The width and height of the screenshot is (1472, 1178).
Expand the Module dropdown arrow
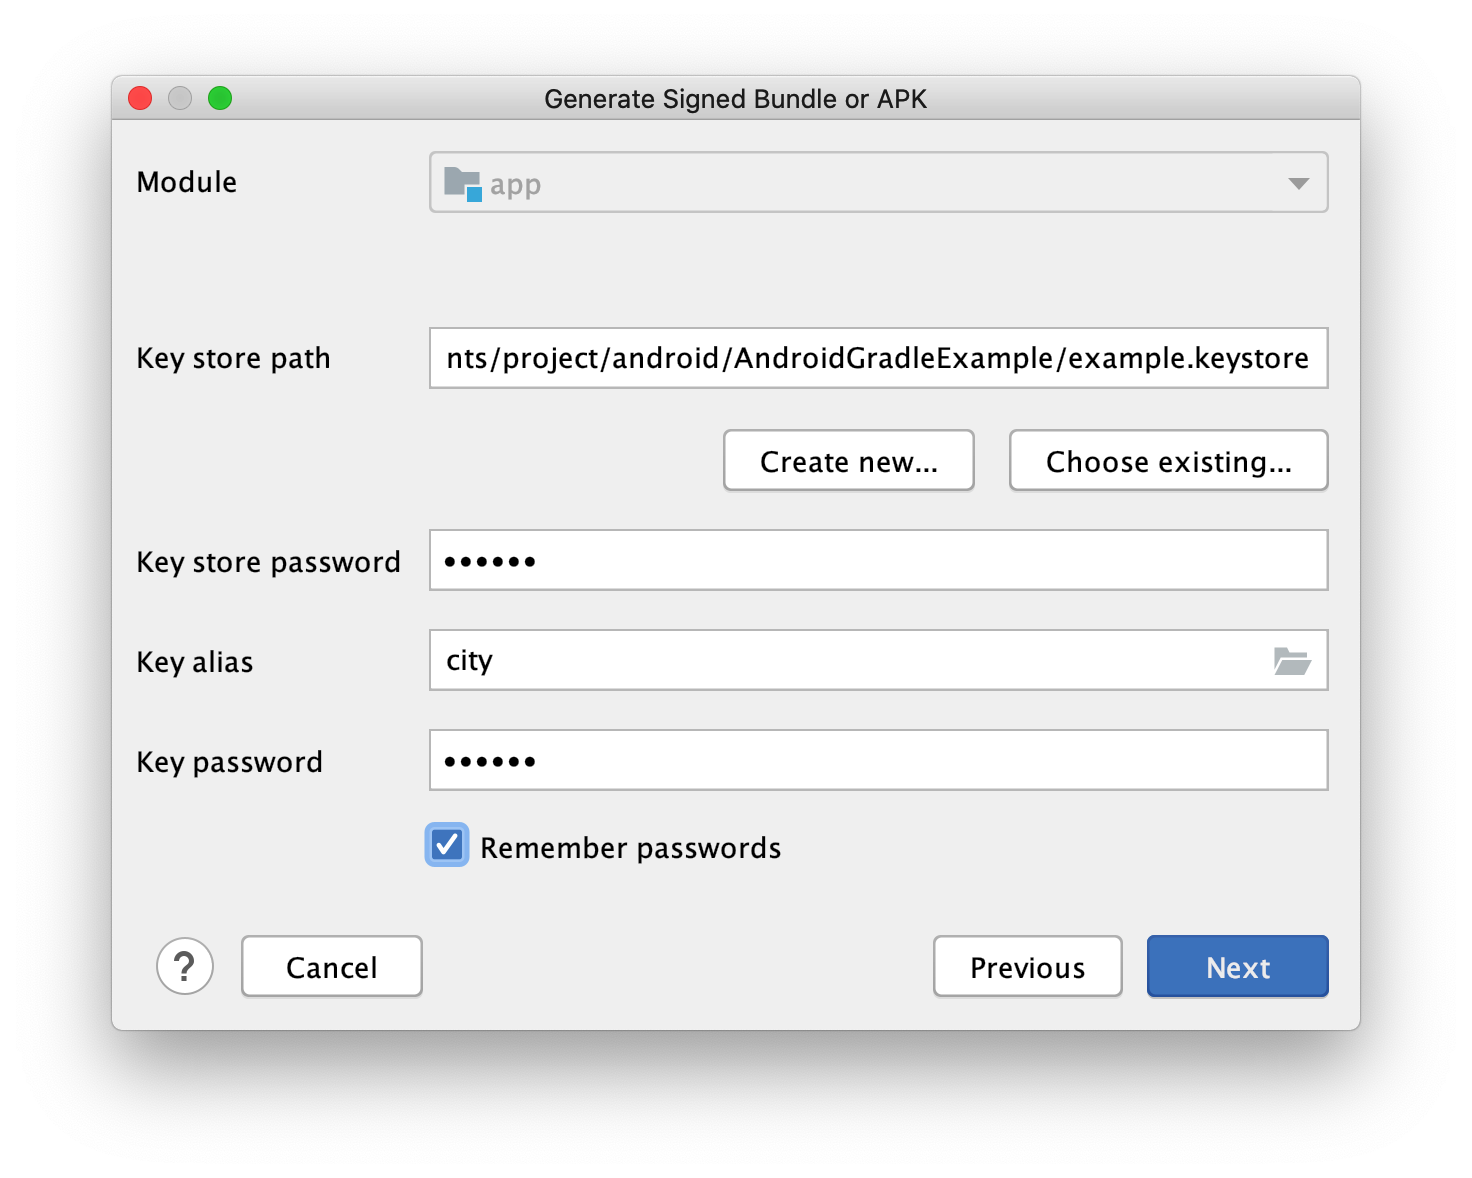(1298, 183)
